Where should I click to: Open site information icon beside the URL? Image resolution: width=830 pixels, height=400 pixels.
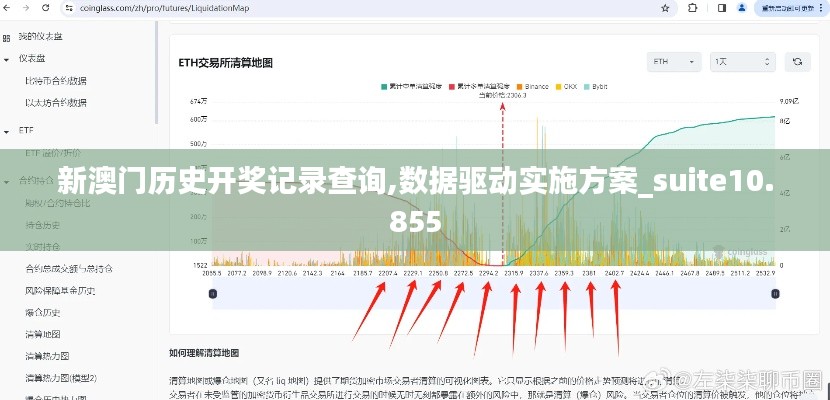coord(68,8)
